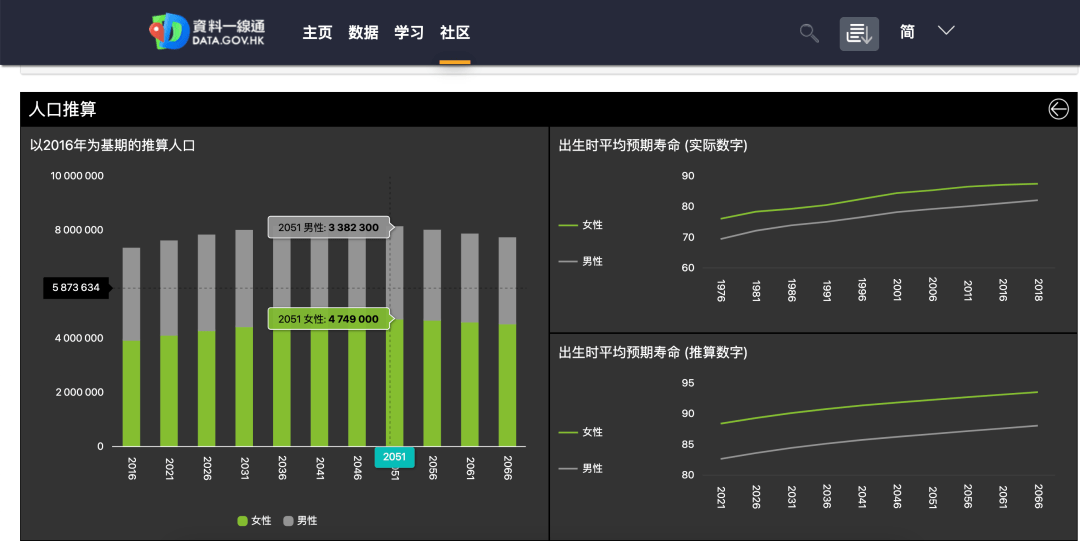Click the green 2051 女性 tooltip label
Viewport: 1080px width, 541px height.
coord(329,319)
